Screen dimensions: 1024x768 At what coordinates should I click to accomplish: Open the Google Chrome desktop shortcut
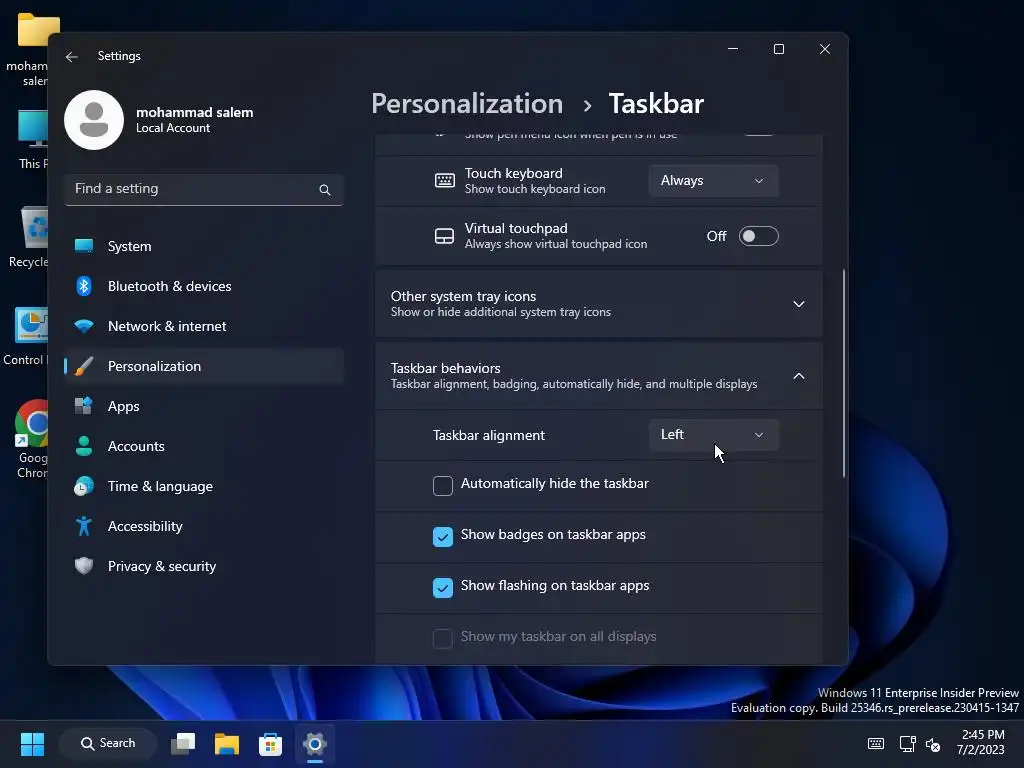33,439
